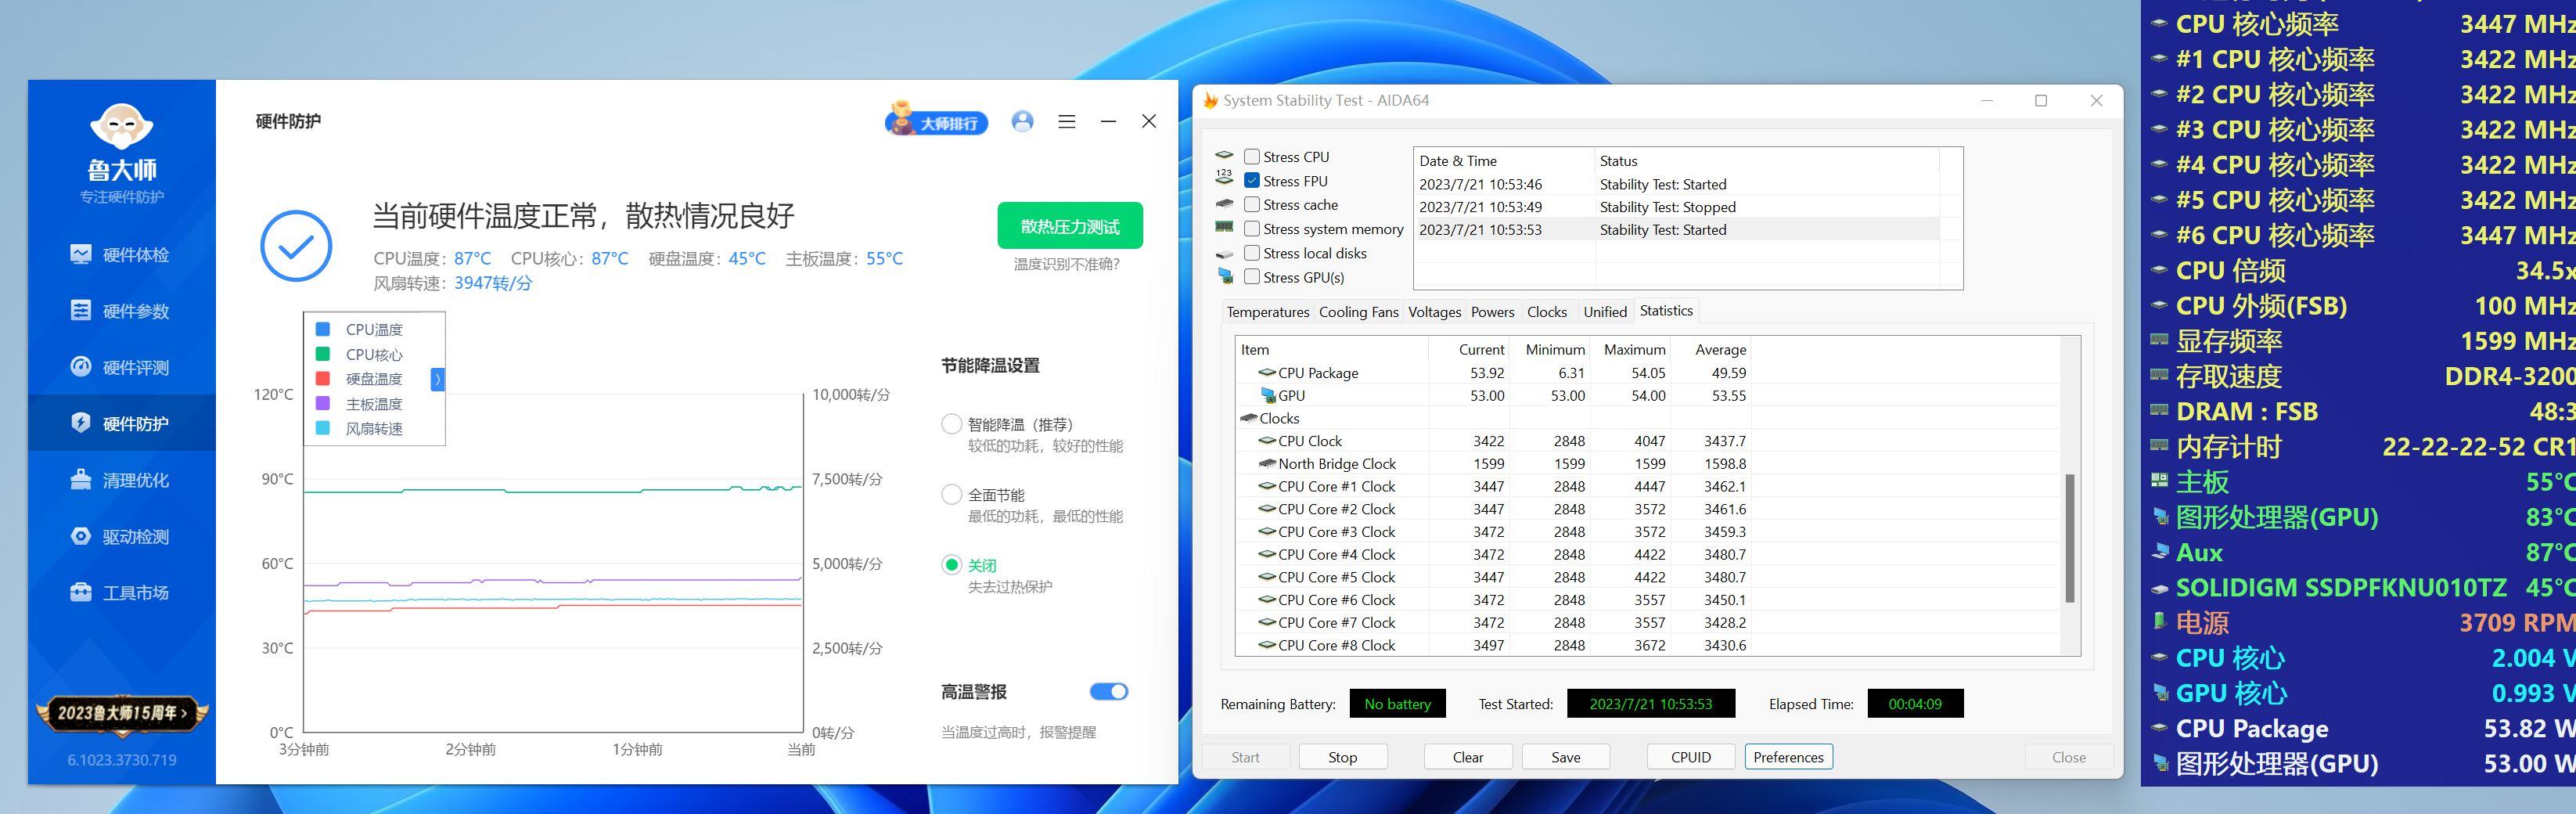Click the 温度识别不准确? link
Viewport: 2576px width, 814px height.
(x=1066, y=264)
